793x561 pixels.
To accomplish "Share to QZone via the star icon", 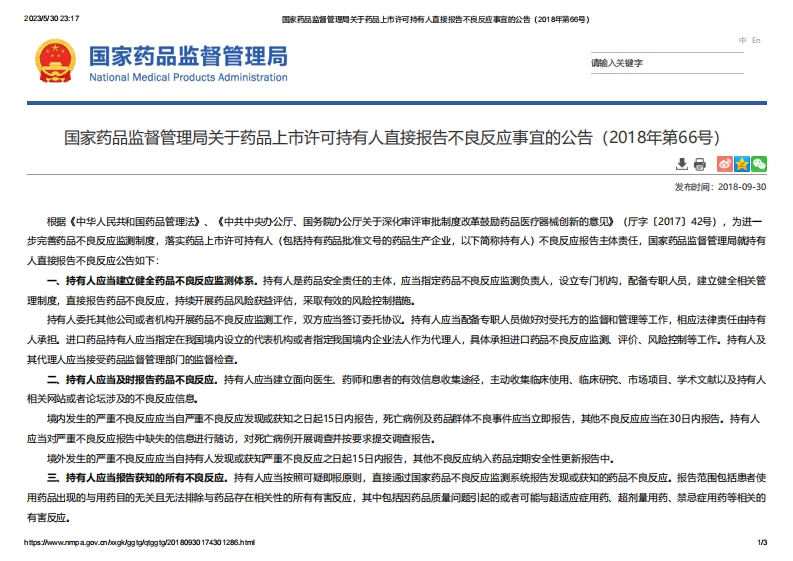I will coord(742,164).
